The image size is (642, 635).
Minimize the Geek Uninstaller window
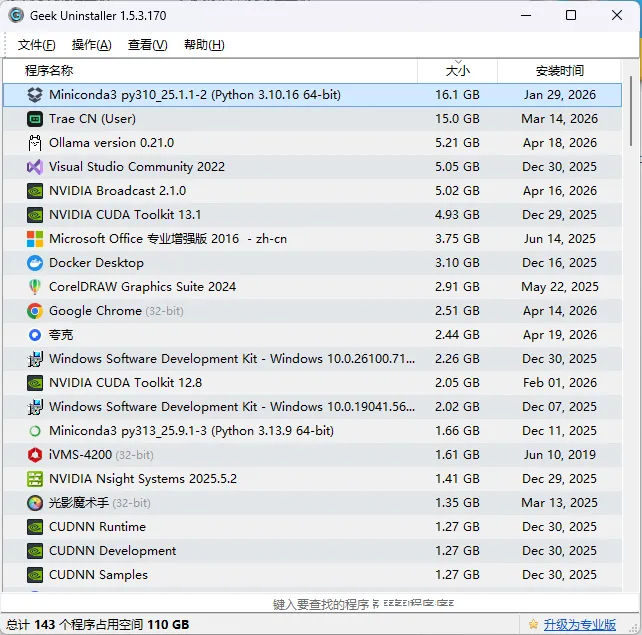point(526,16)
